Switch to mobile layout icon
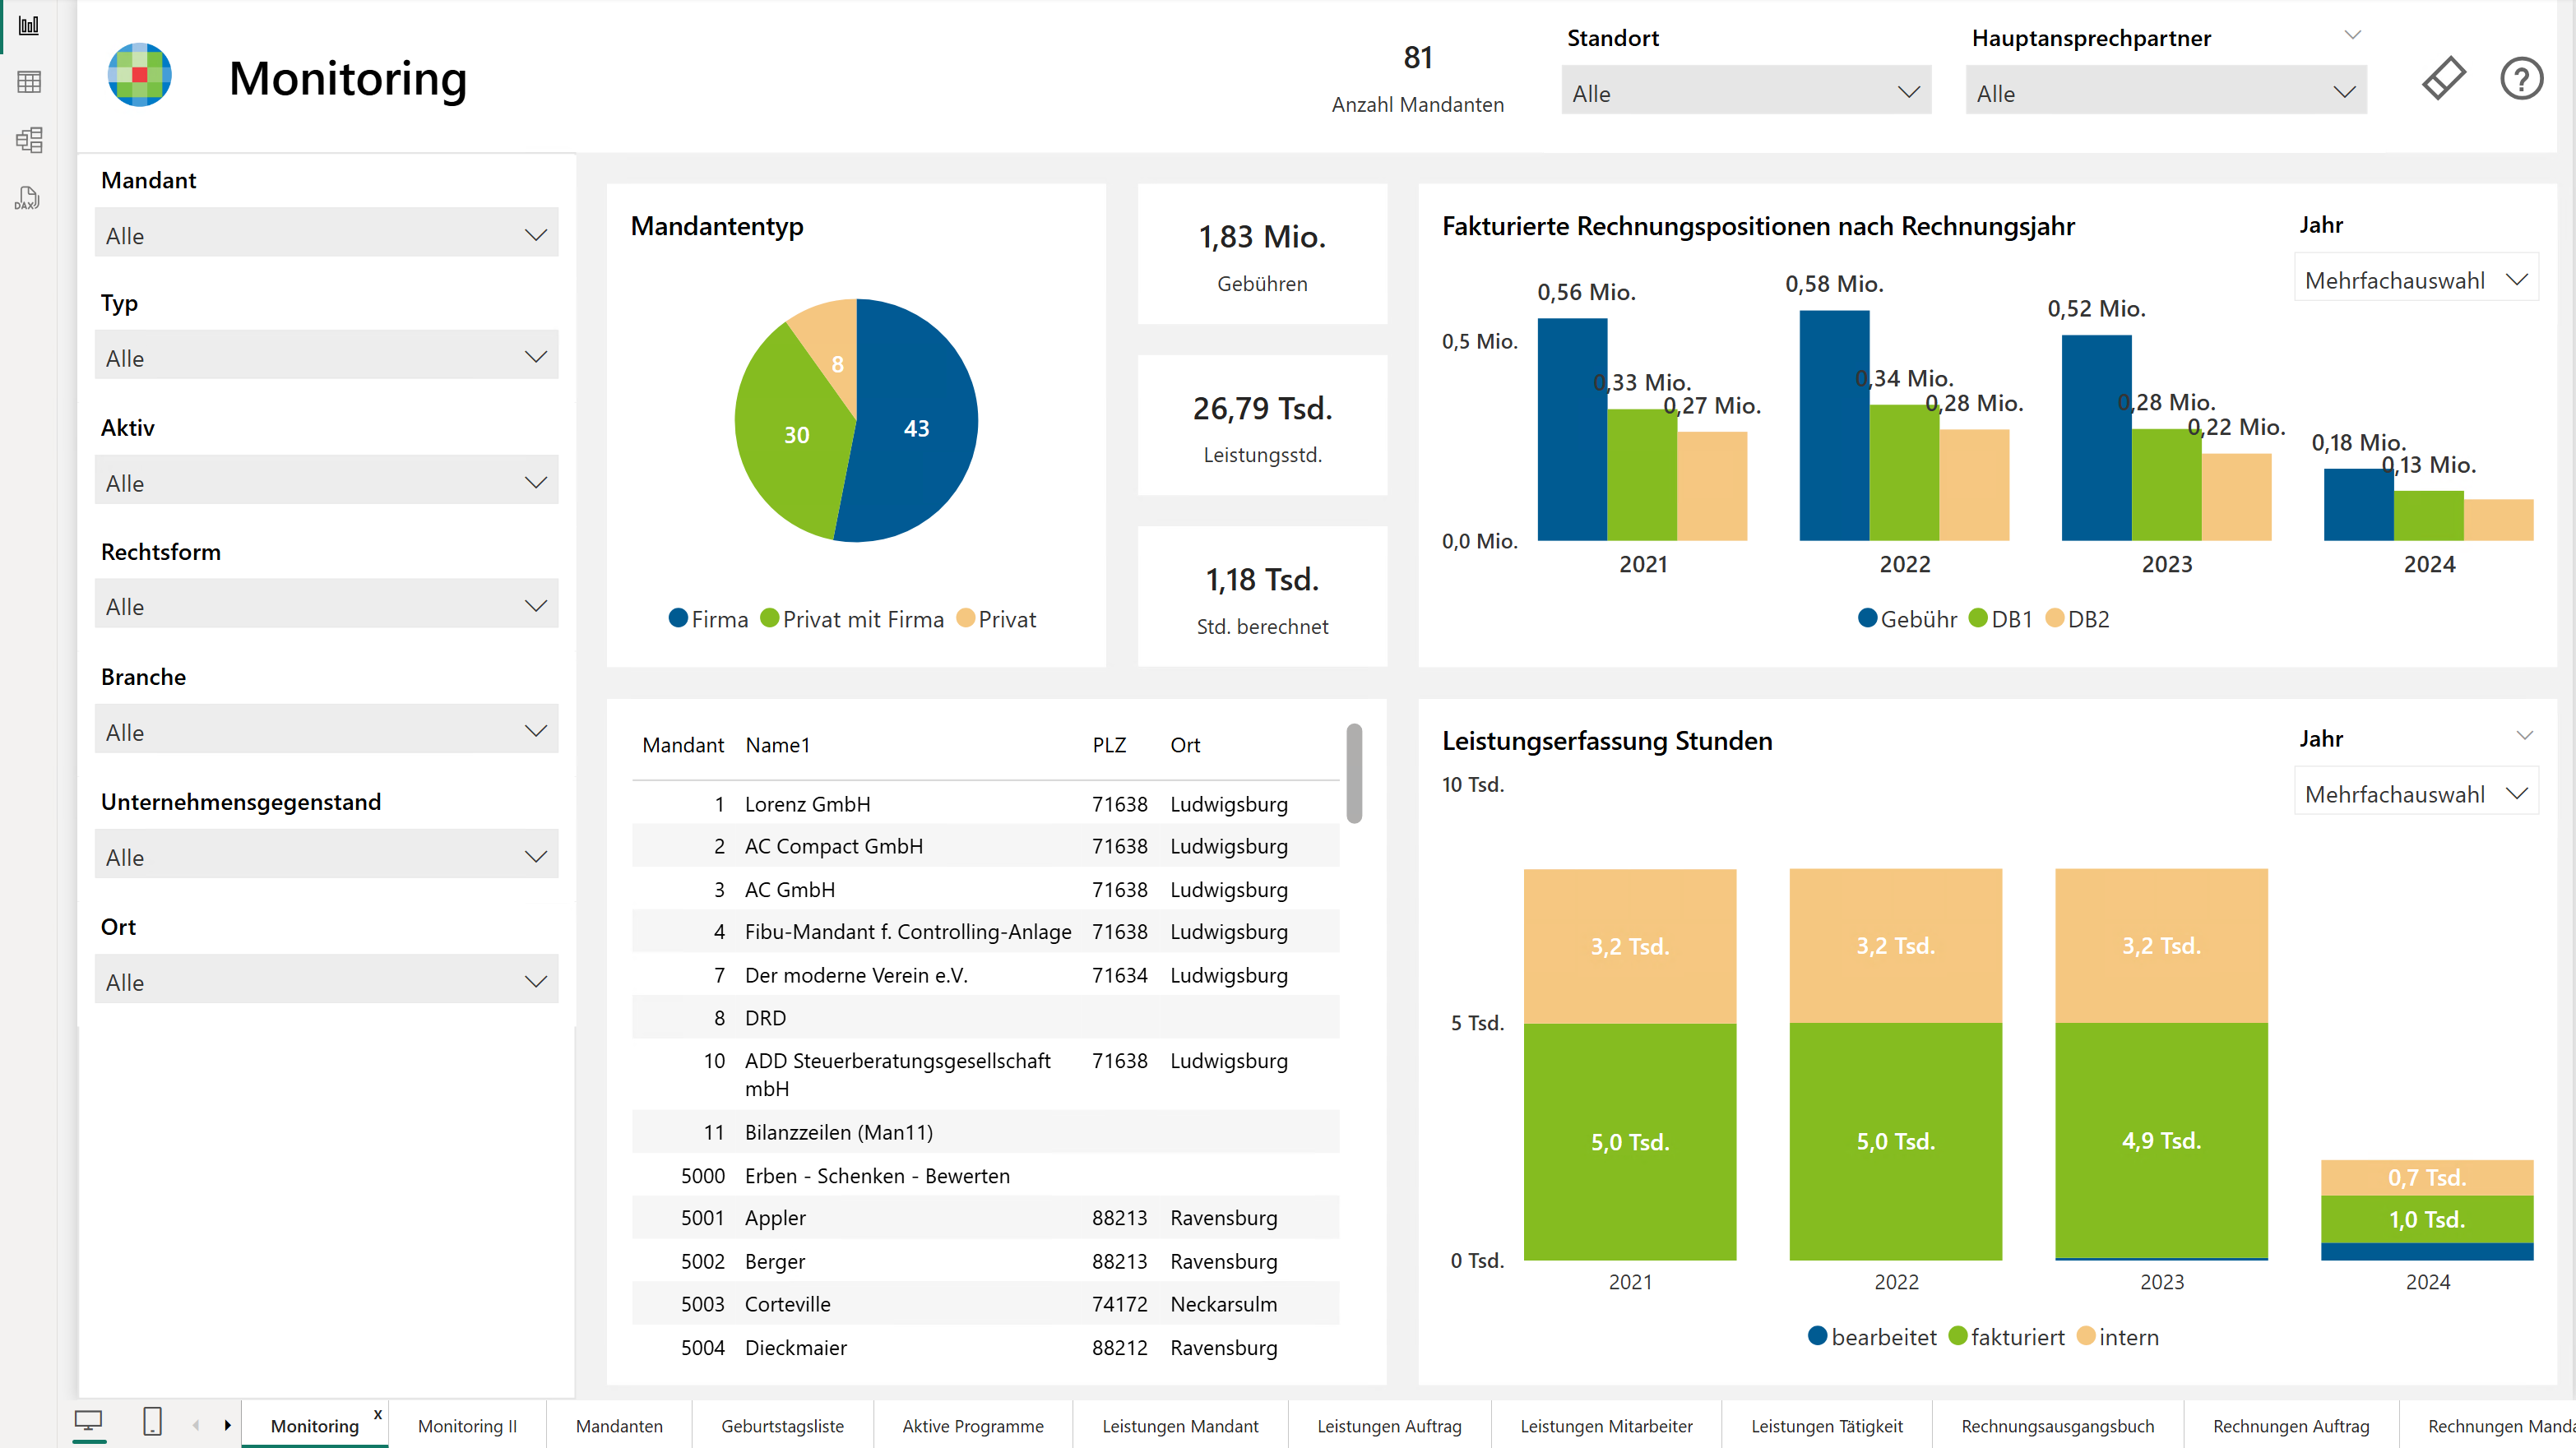This screenshot has height=1448, width=2576. pyautogui.click(x=152, y=1421)
